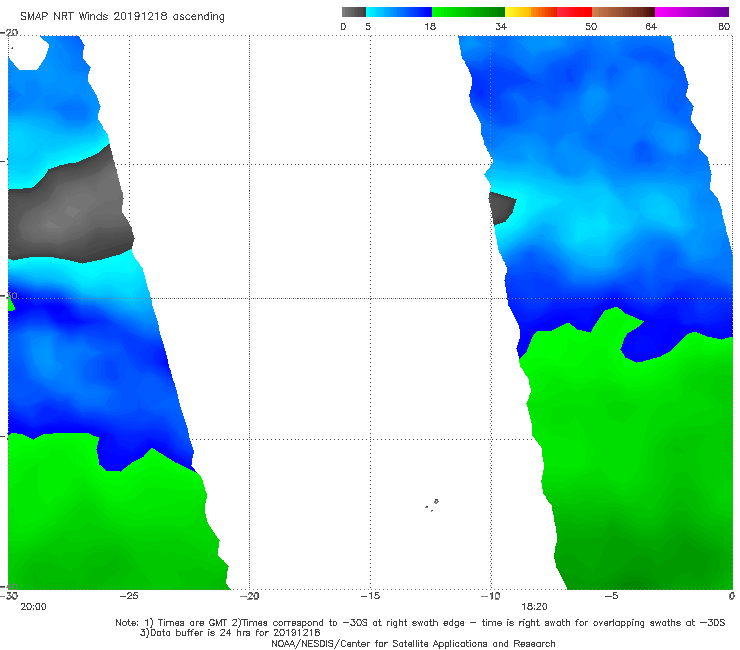Click the color bar label '18'
The image size is (740, 650).
[x=430, y=26]
